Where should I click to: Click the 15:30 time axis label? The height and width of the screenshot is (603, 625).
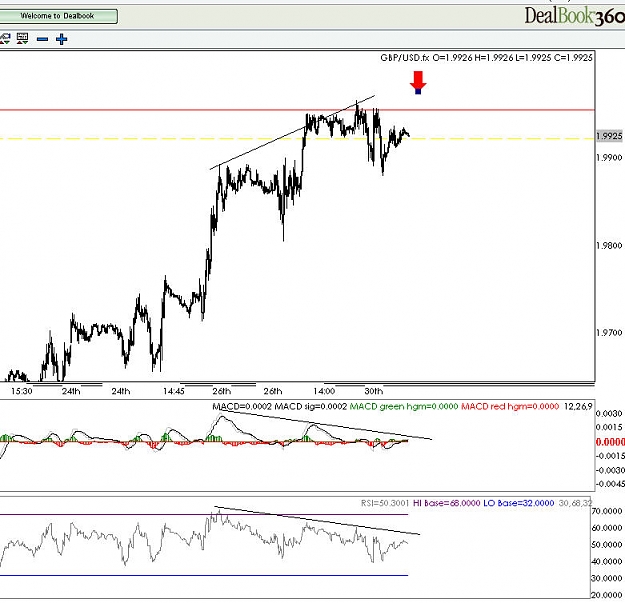pyautogui.click(x=22, y=391)
